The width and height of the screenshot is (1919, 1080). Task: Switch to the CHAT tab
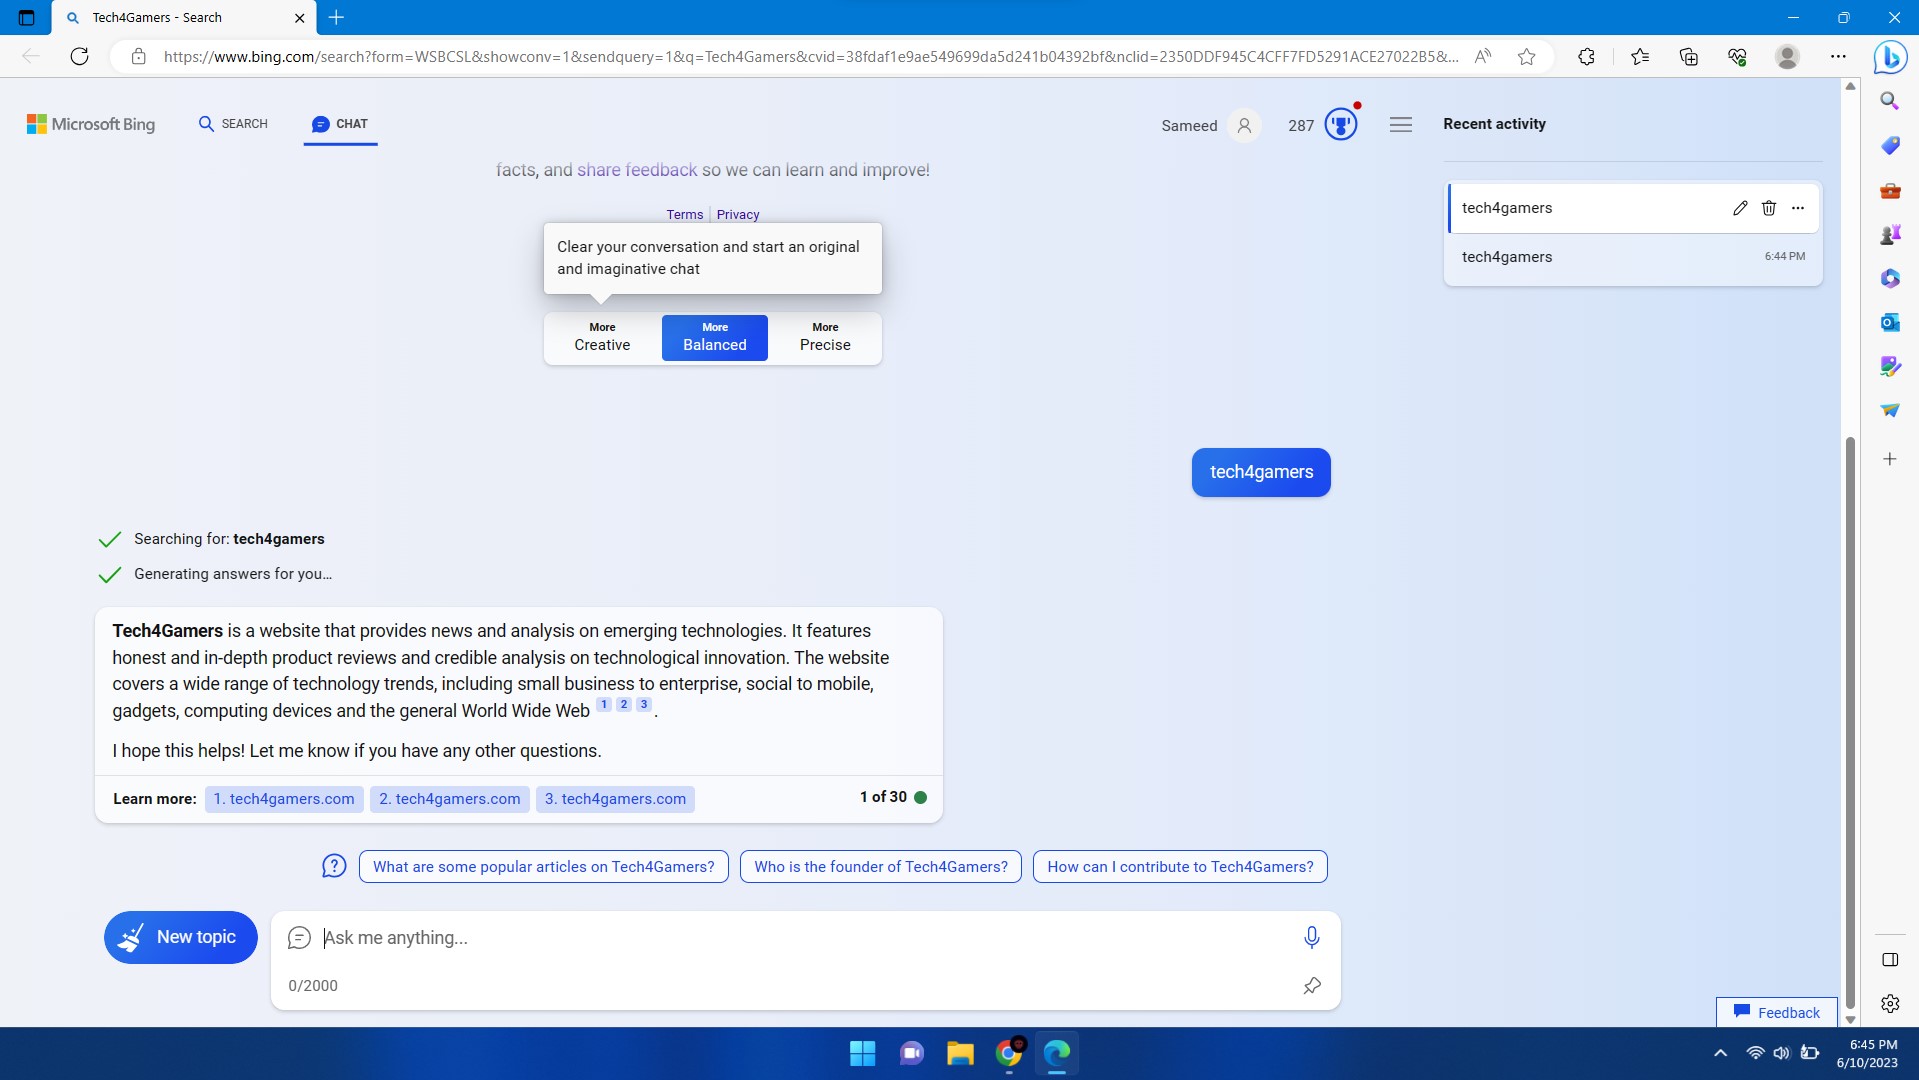coord(340,124)
